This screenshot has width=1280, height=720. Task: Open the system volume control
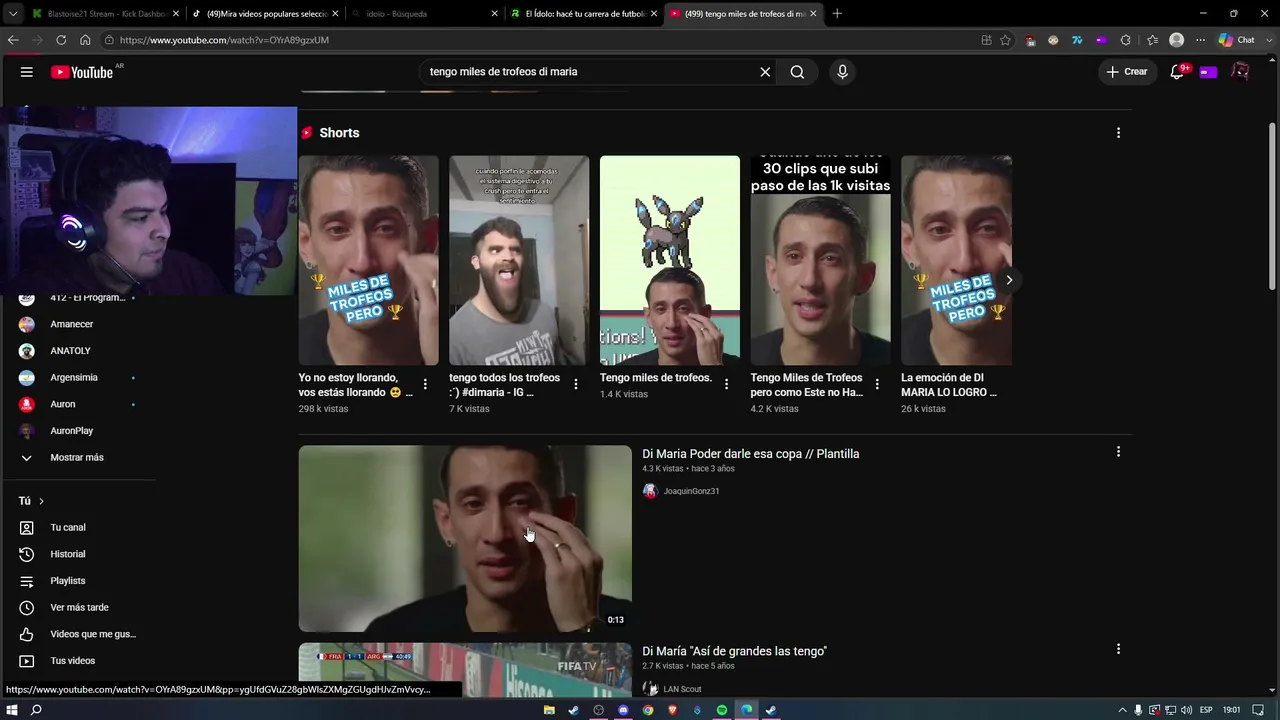pyautogui.click(x=1186, y=710)
